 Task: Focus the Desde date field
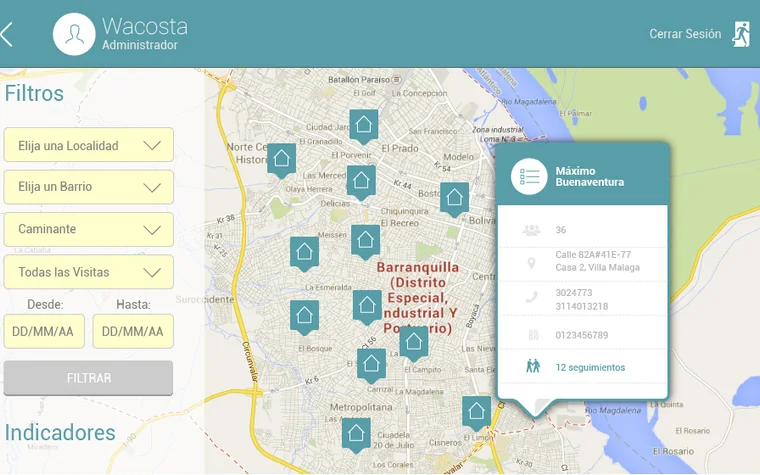tap(44, 332)
